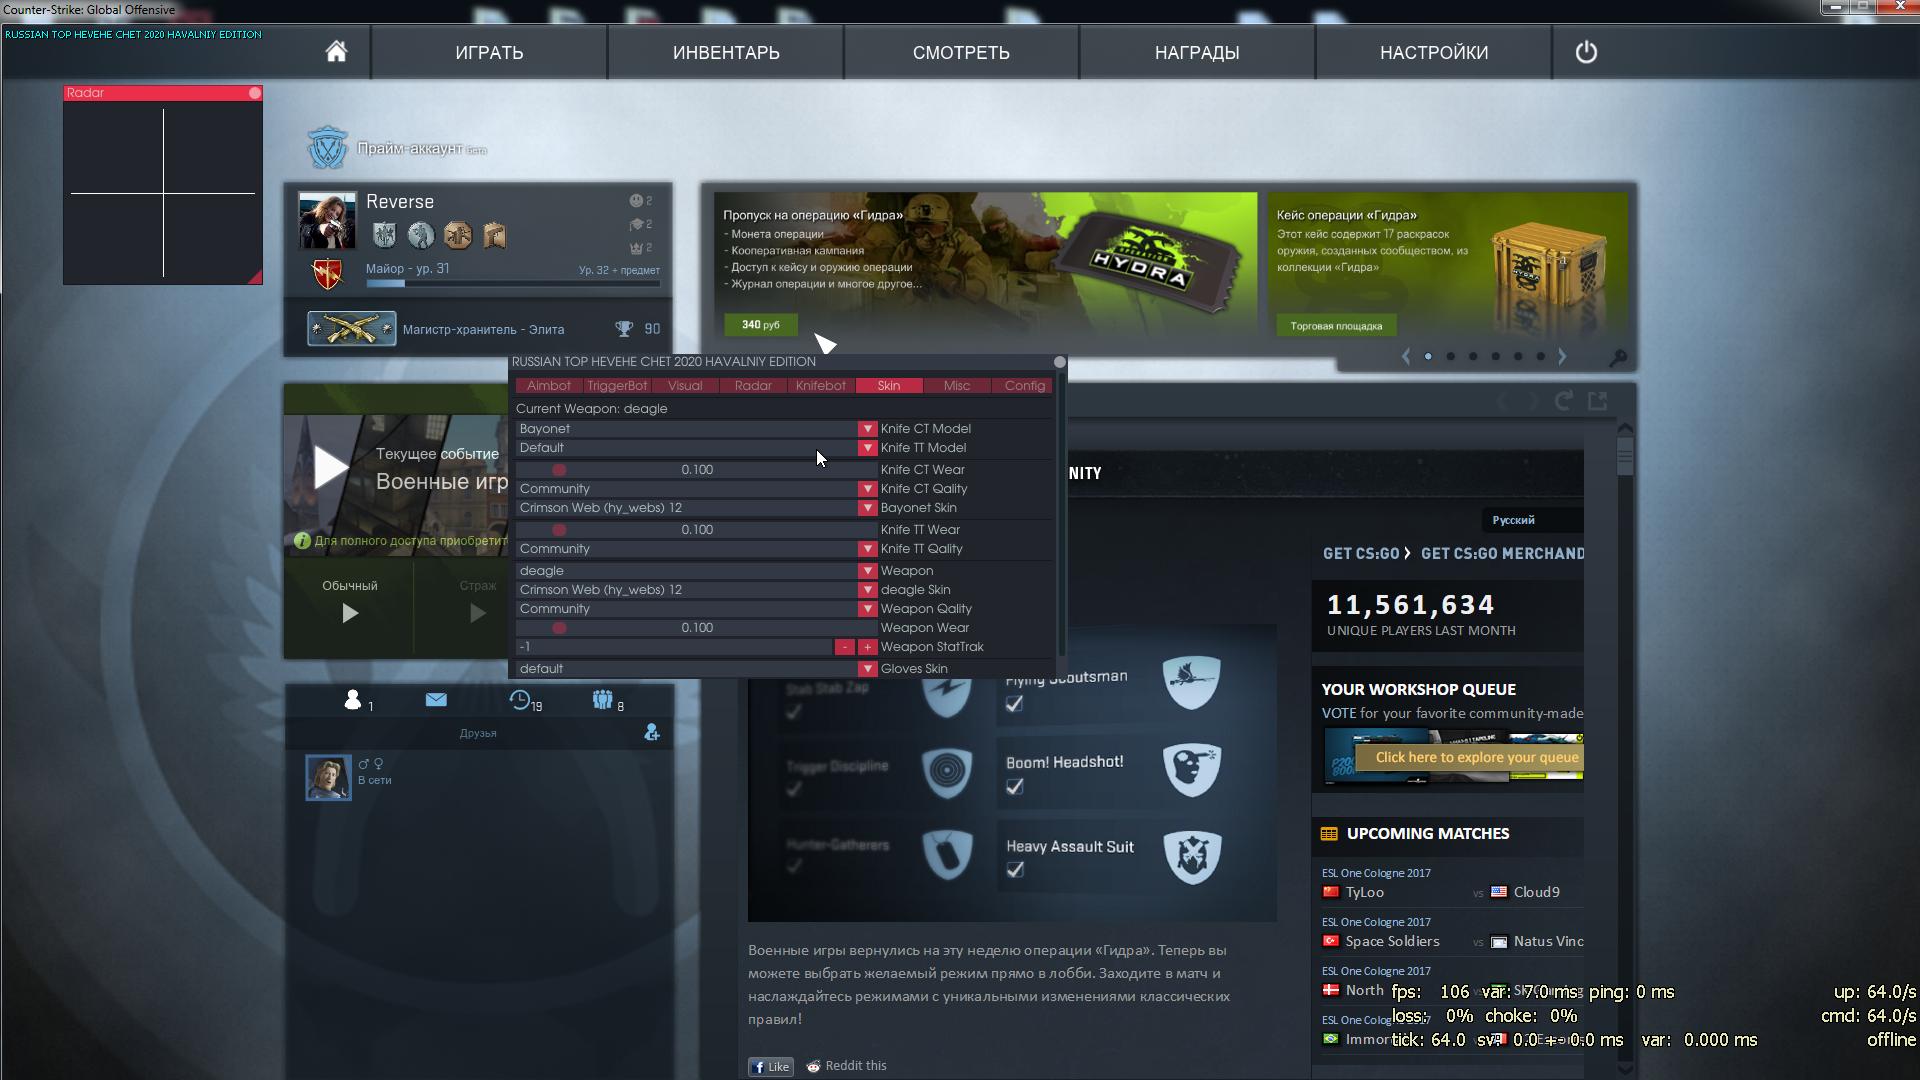
Task: Adjust the Knife CT Wear slider
Action: (696, 470)
